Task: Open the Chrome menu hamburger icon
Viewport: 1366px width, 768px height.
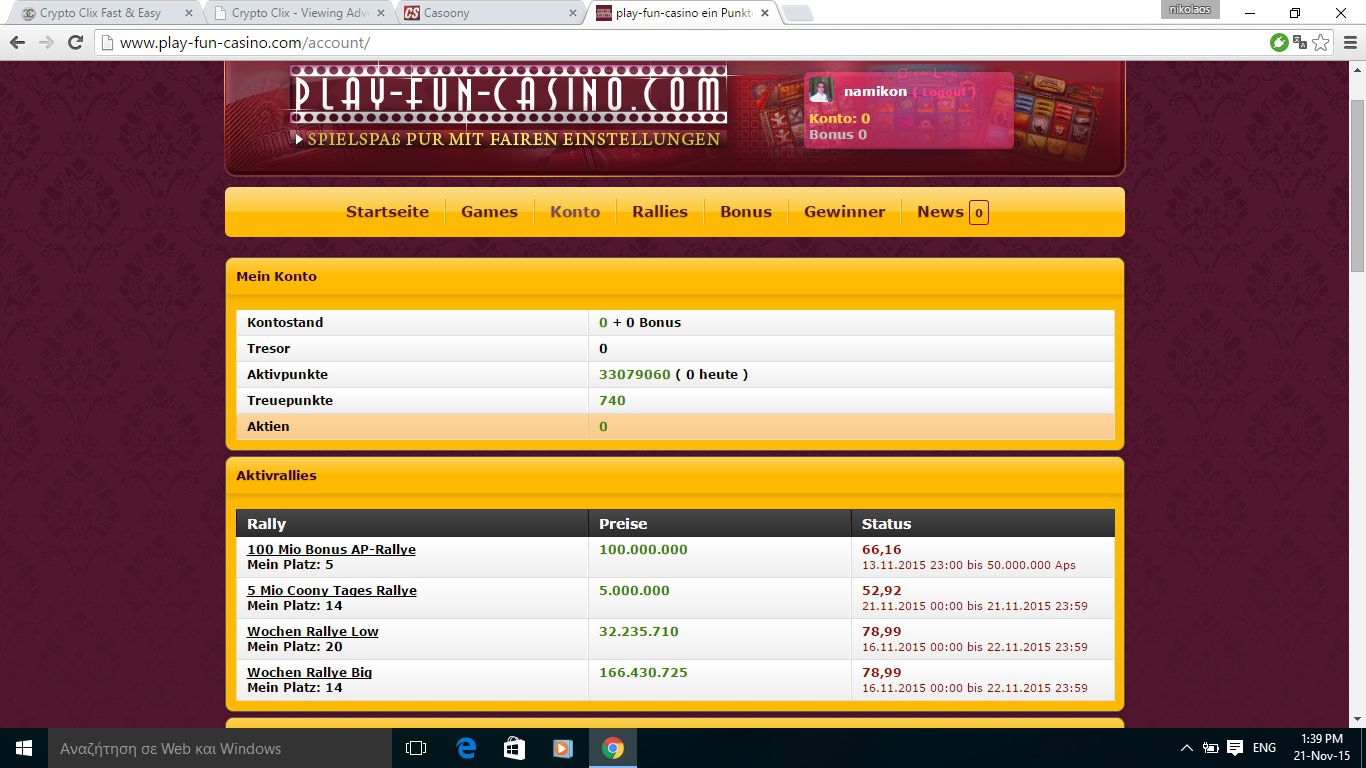Action: [1349, 42]
